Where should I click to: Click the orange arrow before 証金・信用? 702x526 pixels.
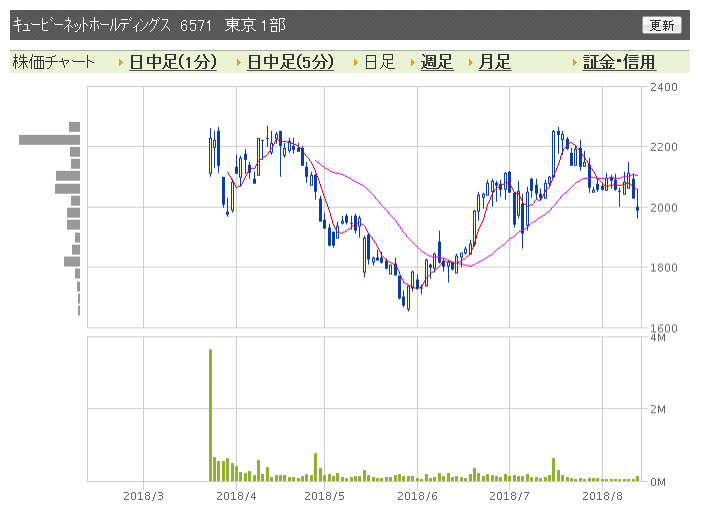point(575,63)
